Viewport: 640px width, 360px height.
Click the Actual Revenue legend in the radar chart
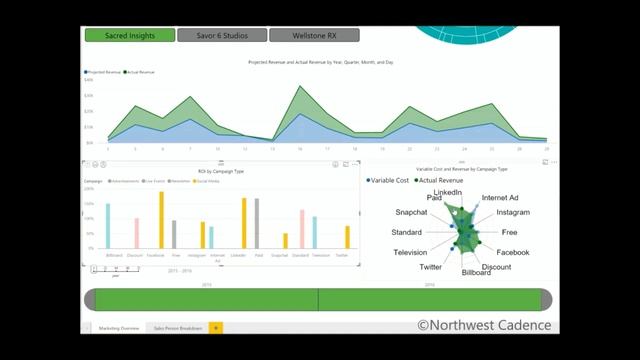439,180
